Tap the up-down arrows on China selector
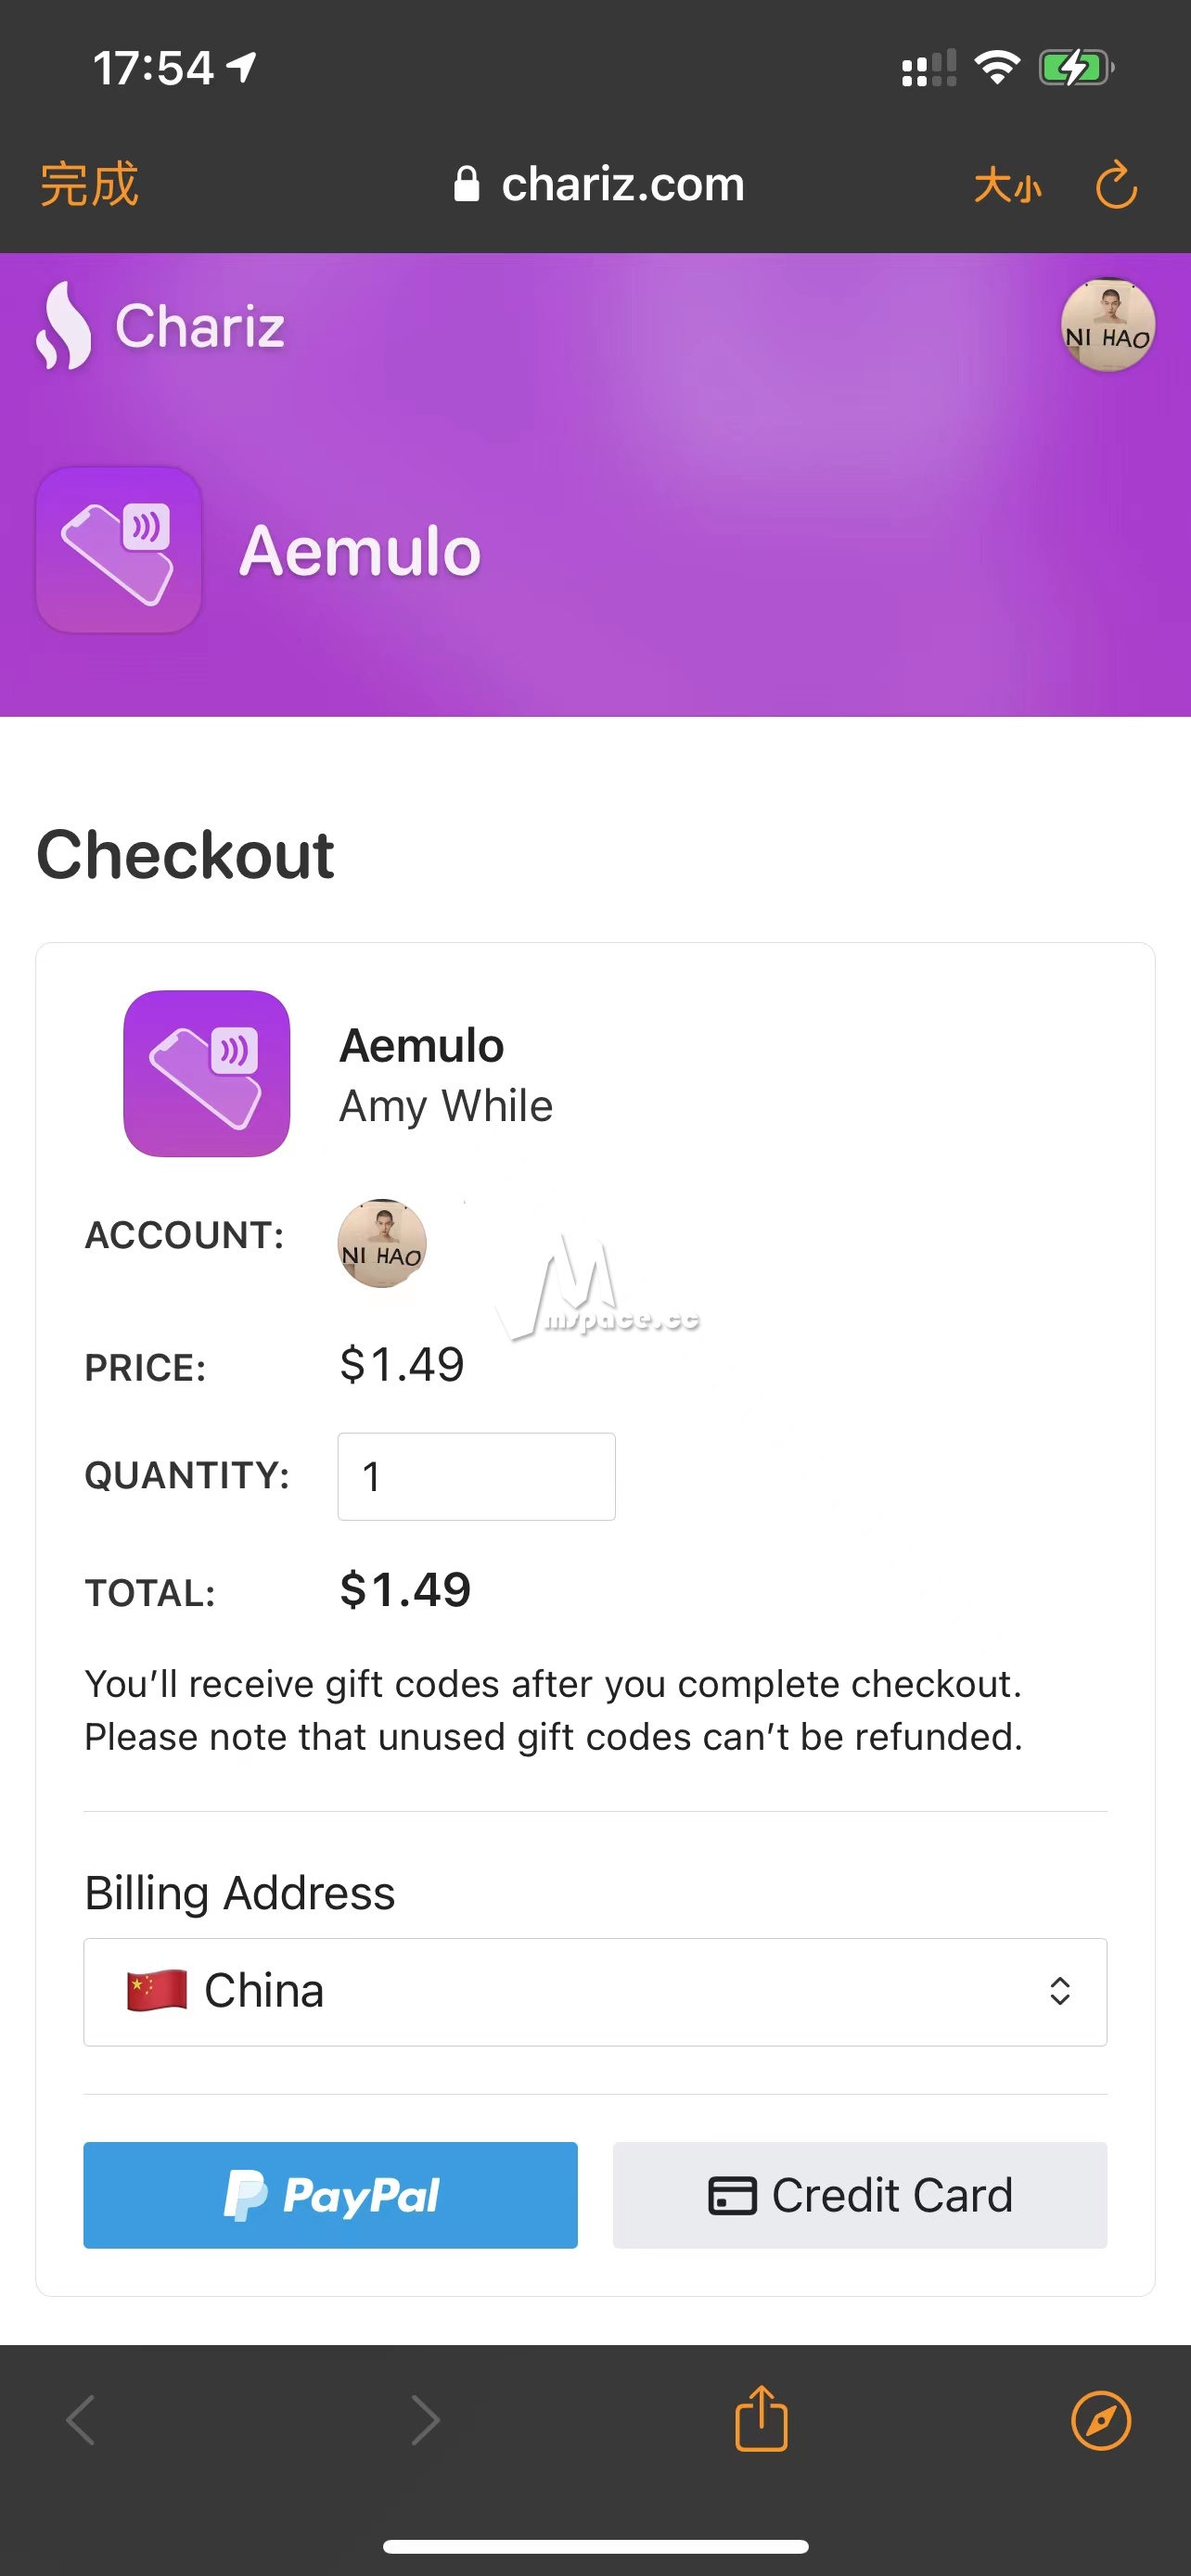 [x=1059, y=1991]
